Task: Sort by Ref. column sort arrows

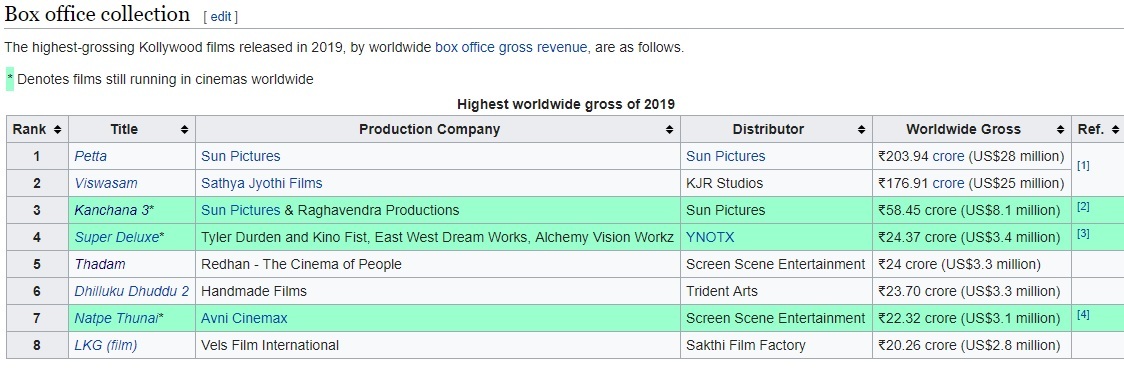Action: tap(1115, 130)
